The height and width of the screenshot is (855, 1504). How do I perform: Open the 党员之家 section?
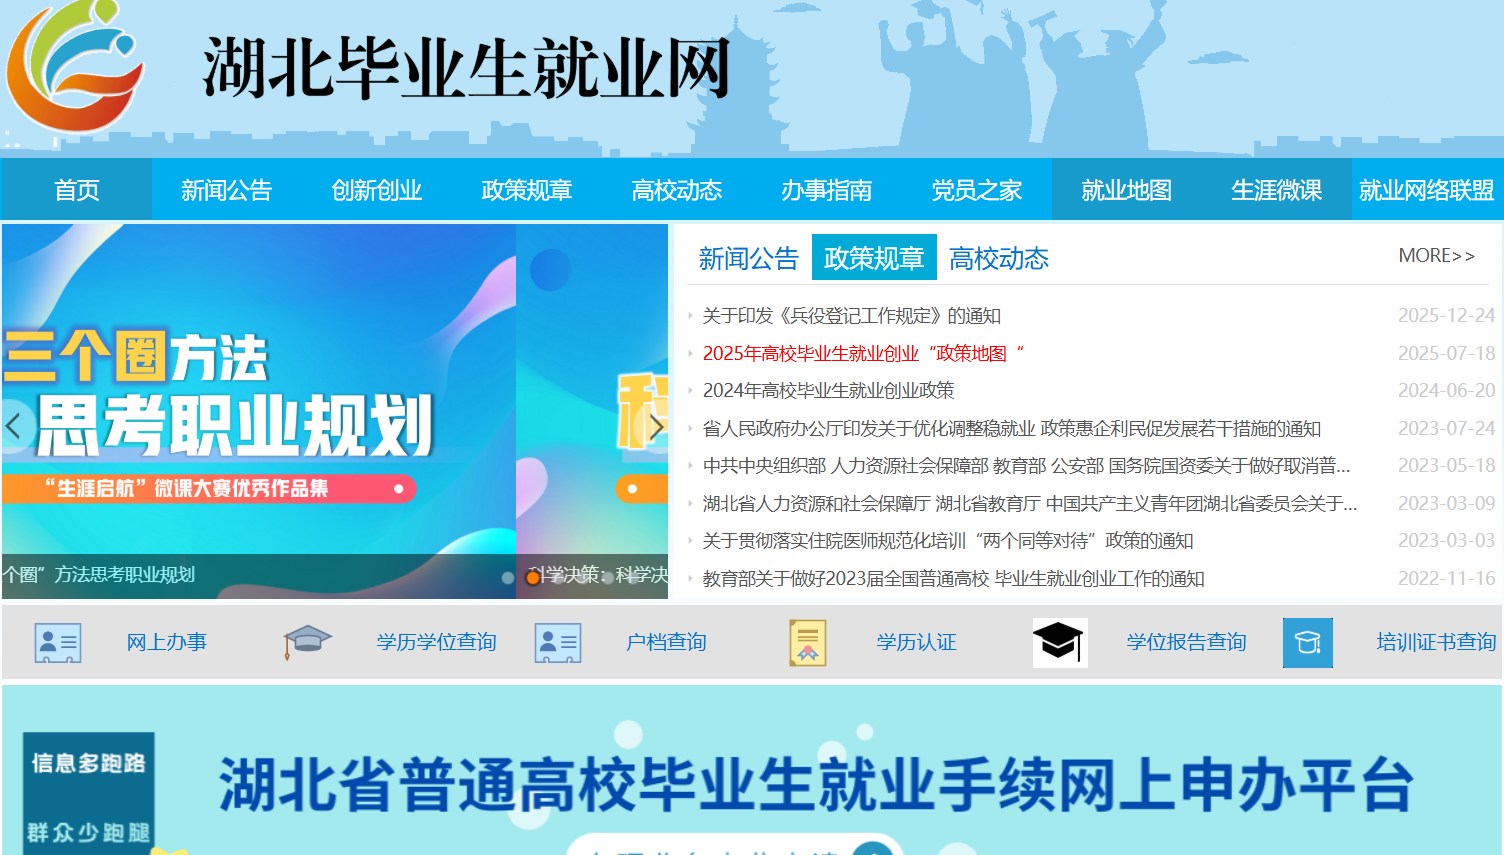point(976,188)
